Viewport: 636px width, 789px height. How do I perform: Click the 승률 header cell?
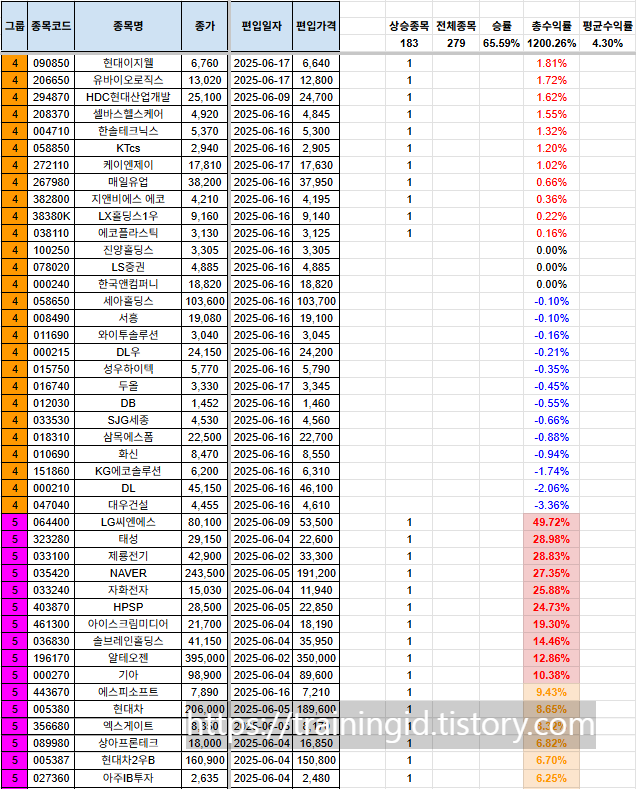click(x=501, y=26)
